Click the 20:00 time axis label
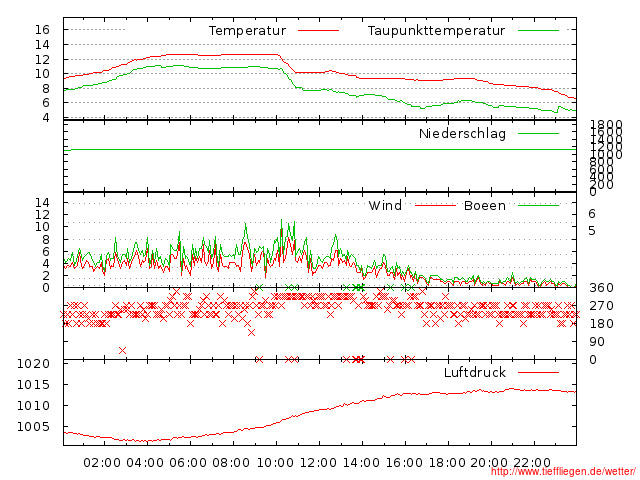Screen dimensions: 640x480 click(x=489, y=463)
